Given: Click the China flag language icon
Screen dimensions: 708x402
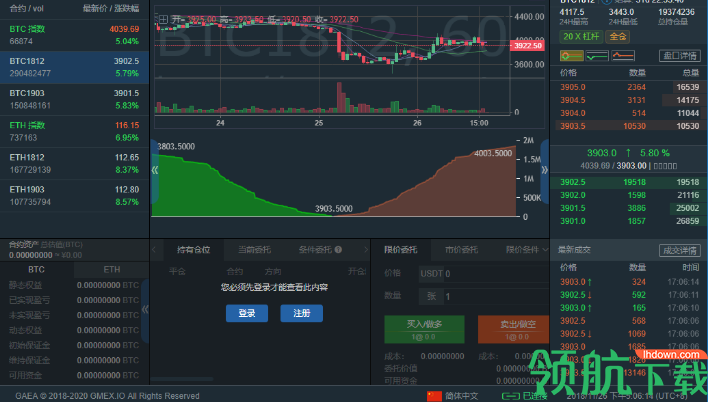Looking at the screenshot, I should tap(434, 396).
